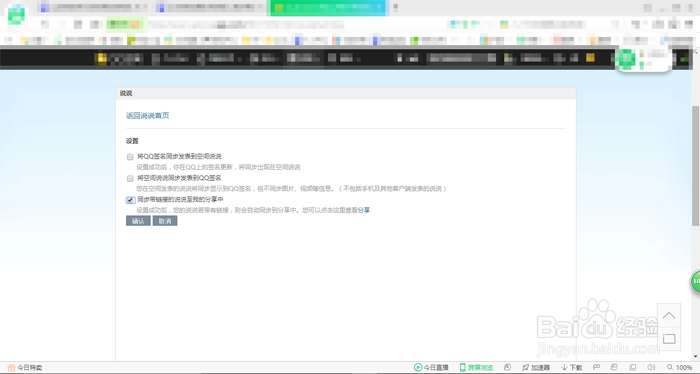Click the 确认 button

click(x=138, y=221)
